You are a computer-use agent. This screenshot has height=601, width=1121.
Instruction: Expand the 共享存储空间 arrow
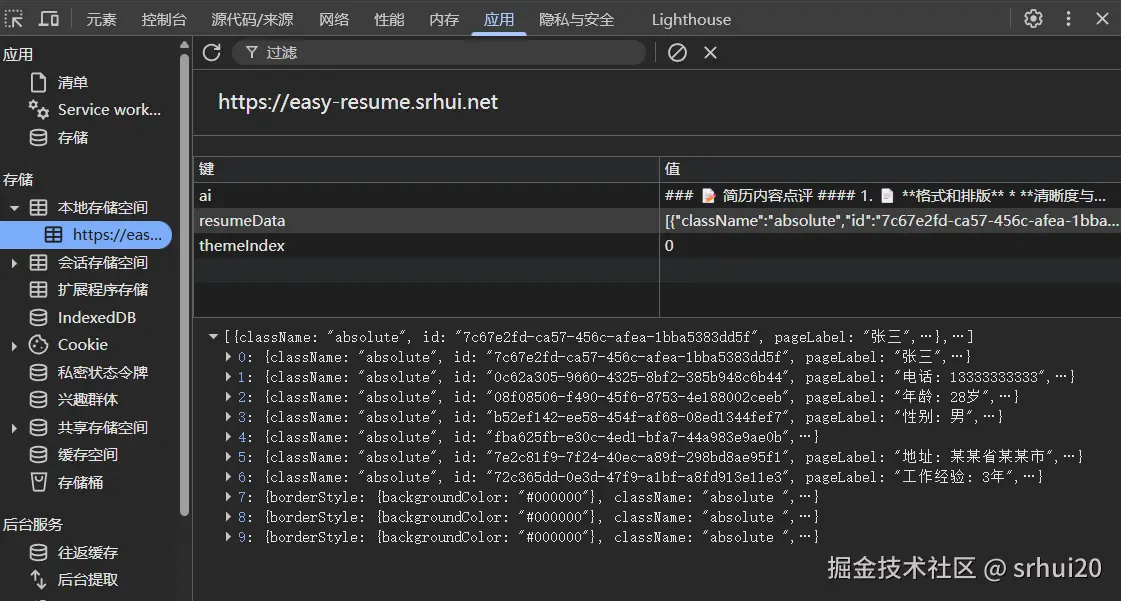14,428
